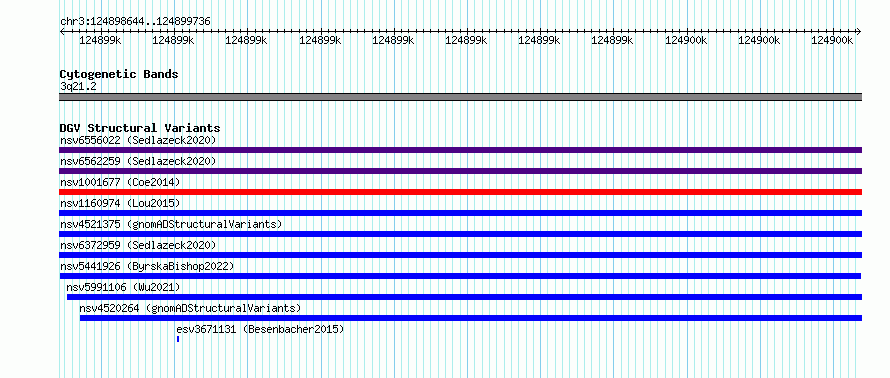Open the nsv6372959 (Sedlazeck2020) label
The width and height of the screenshot is (890, 378).
click(x=138, y=245)
